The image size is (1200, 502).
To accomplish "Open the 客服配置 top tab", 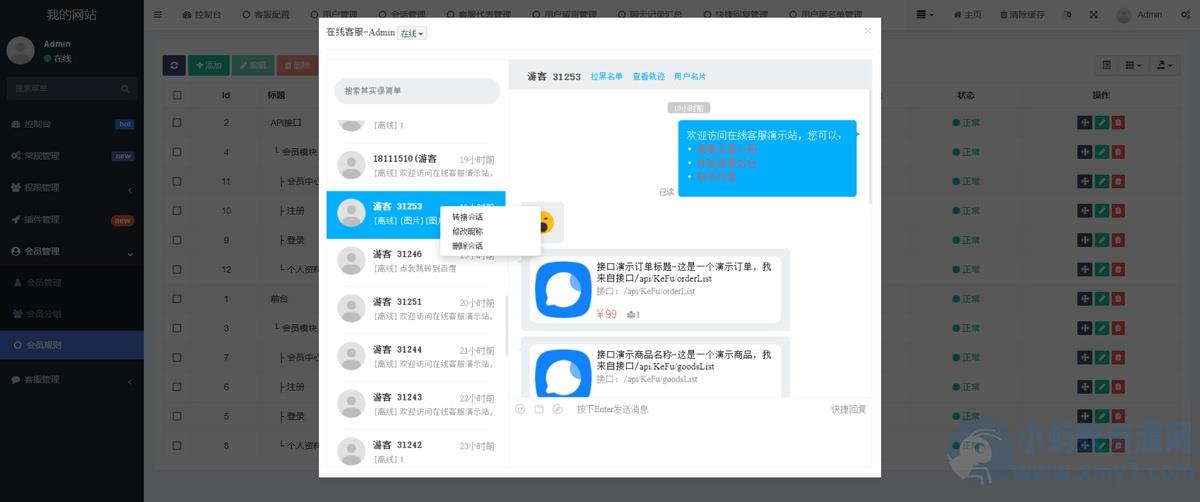I will 264,15.
